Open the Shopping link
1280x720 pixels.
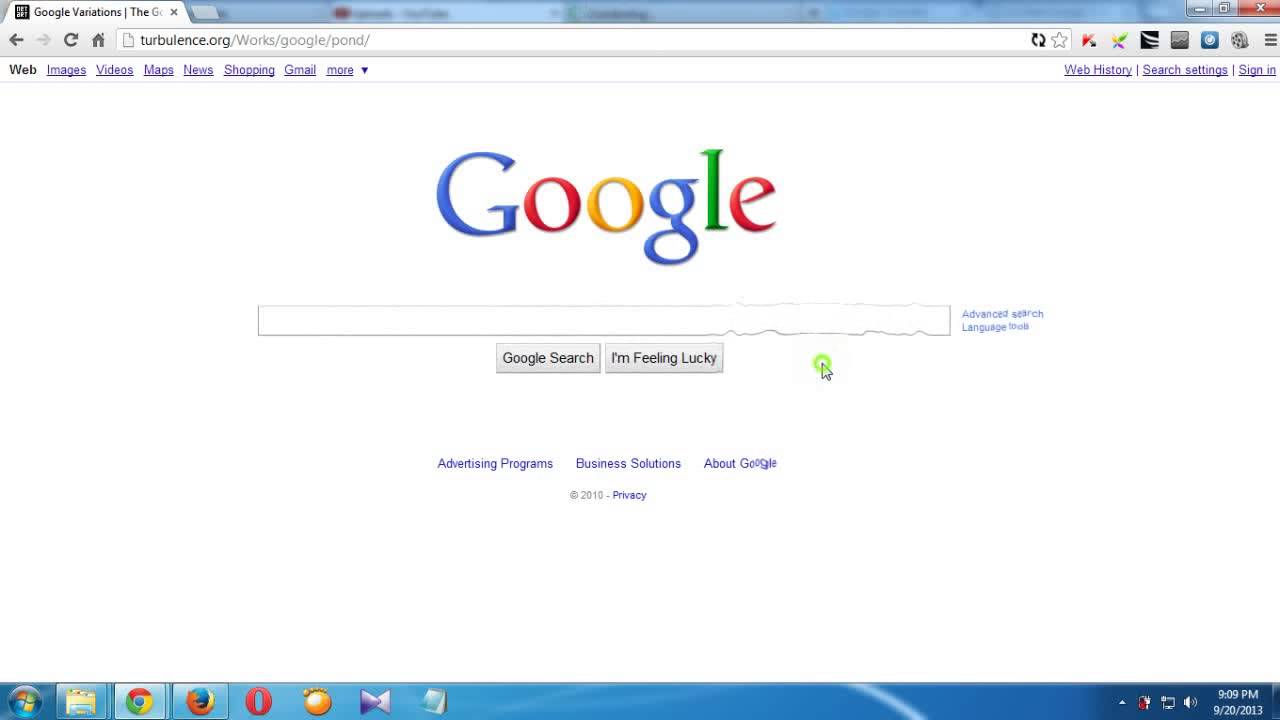coord(249,70)
